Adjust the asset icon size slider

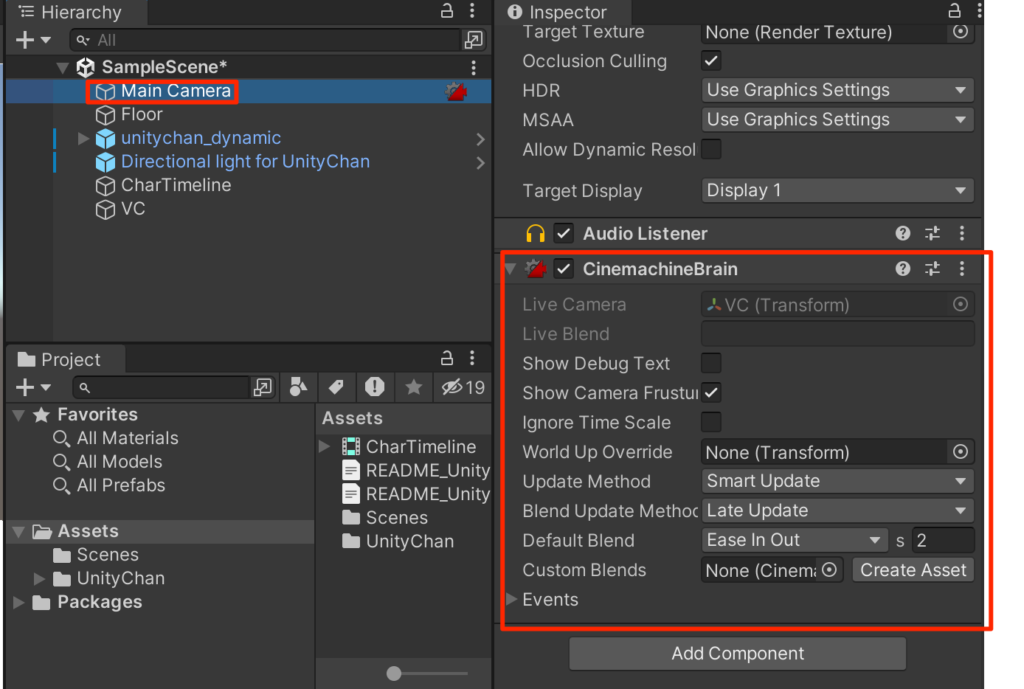[x=394, y=673]
